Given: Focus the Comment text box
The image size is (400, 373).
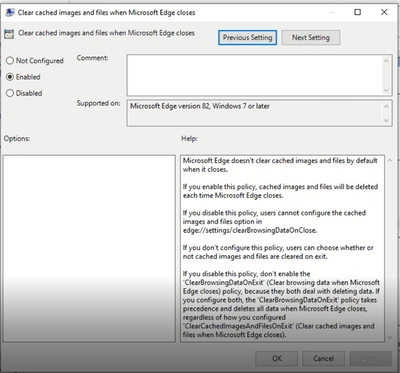Looking at the screenshot, I should pos(254,75).
